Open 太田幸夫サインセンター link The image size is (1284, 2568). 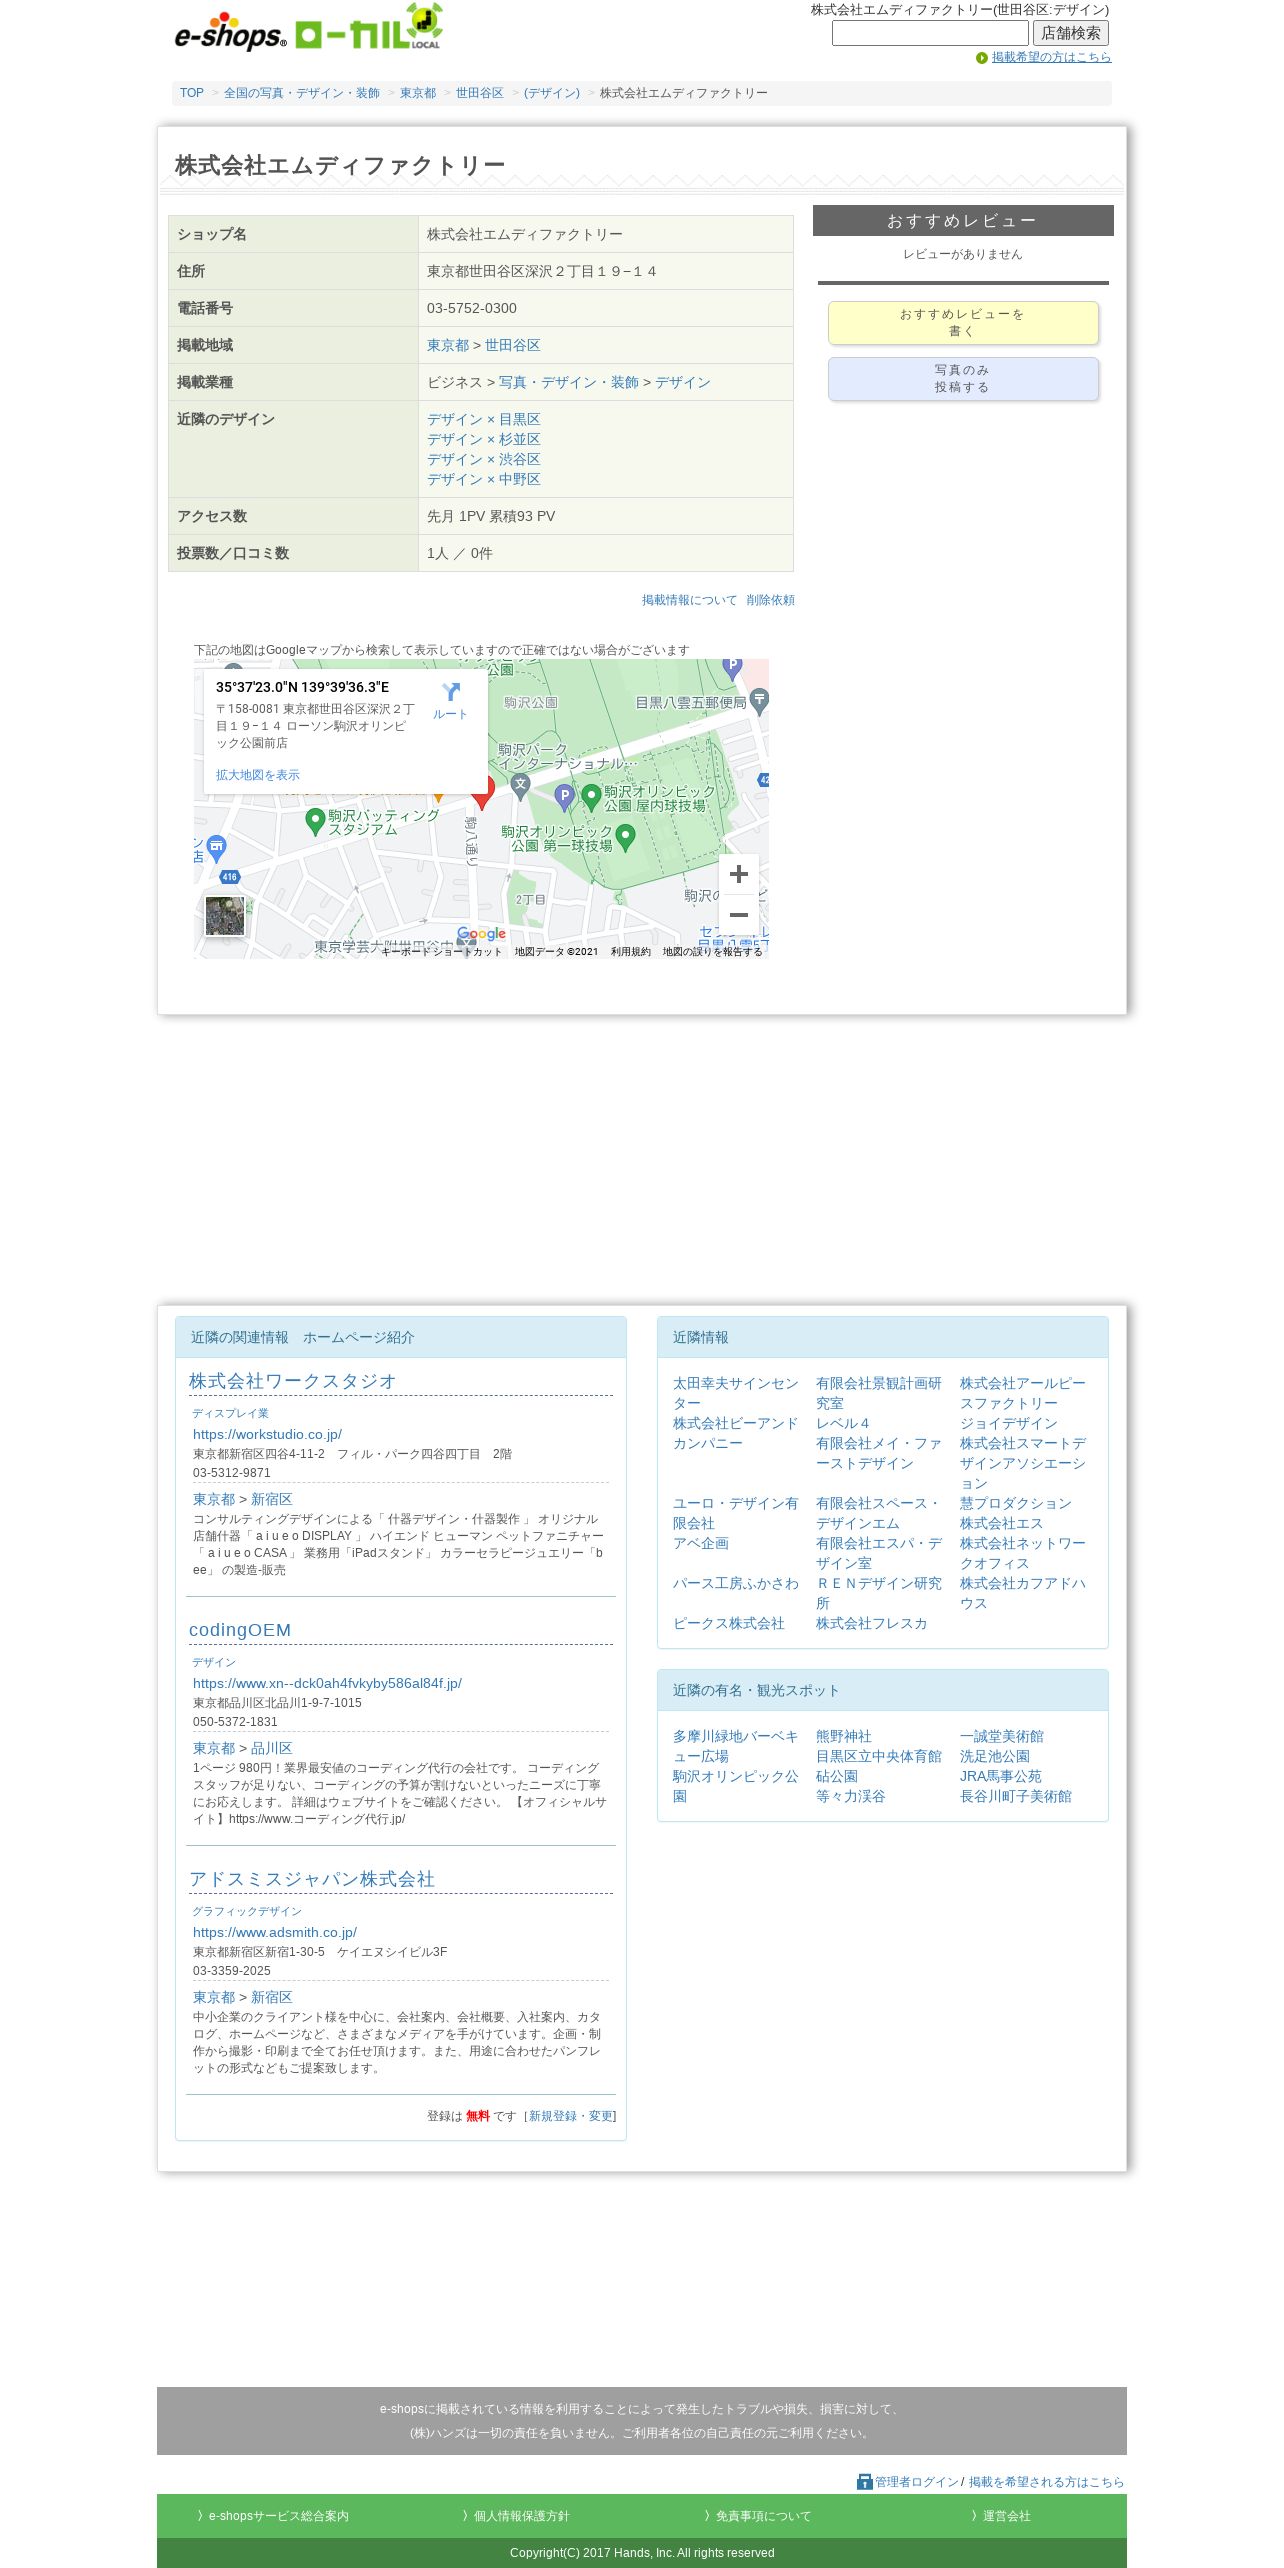735,1393
